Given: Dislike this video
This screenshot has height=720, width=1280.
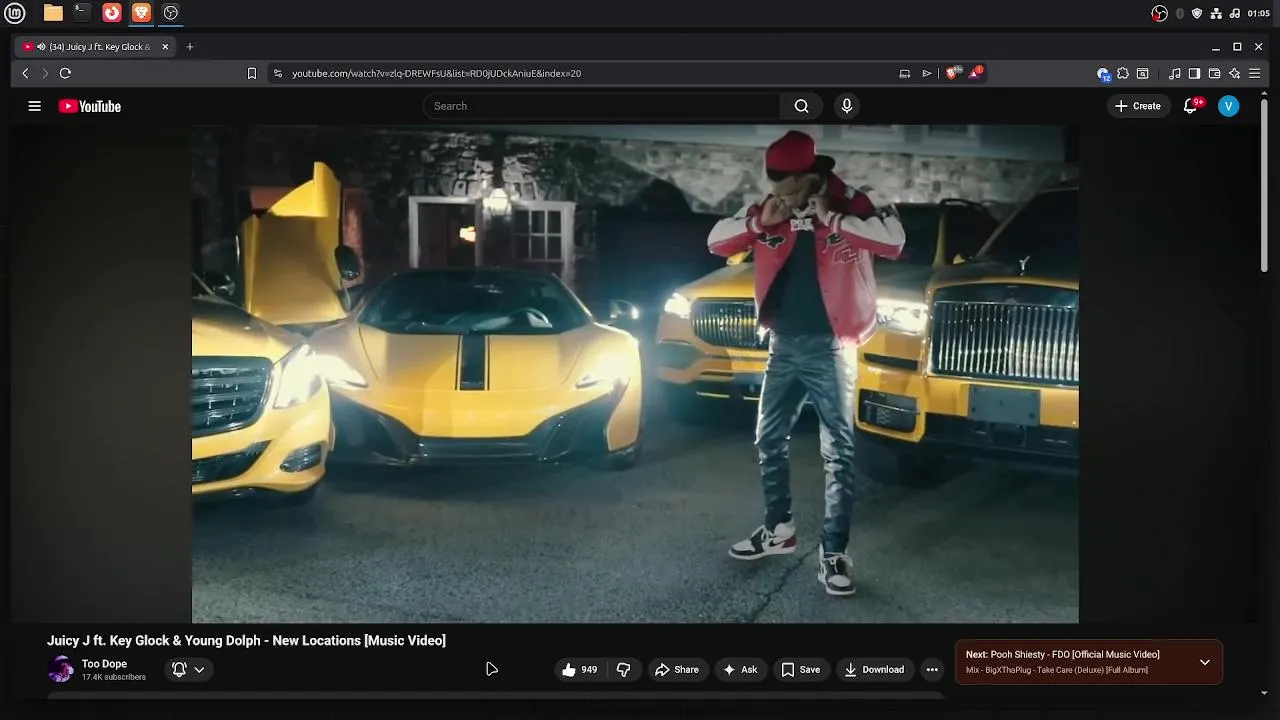Looking at the screenshot, I should [624, 670].
